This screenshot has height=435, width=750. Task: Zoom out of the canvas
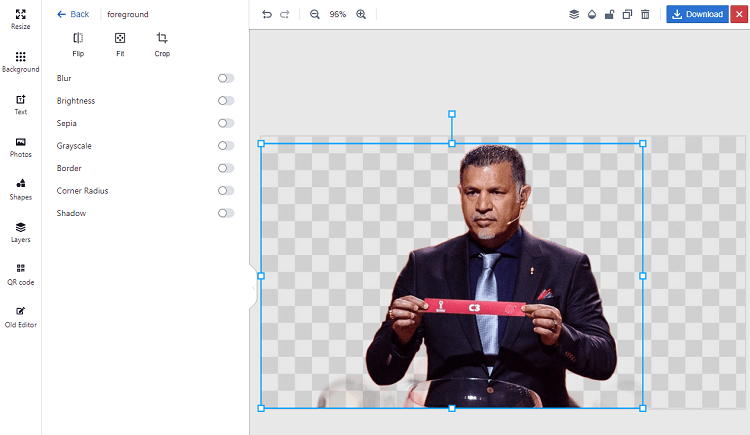coord(314,14)
